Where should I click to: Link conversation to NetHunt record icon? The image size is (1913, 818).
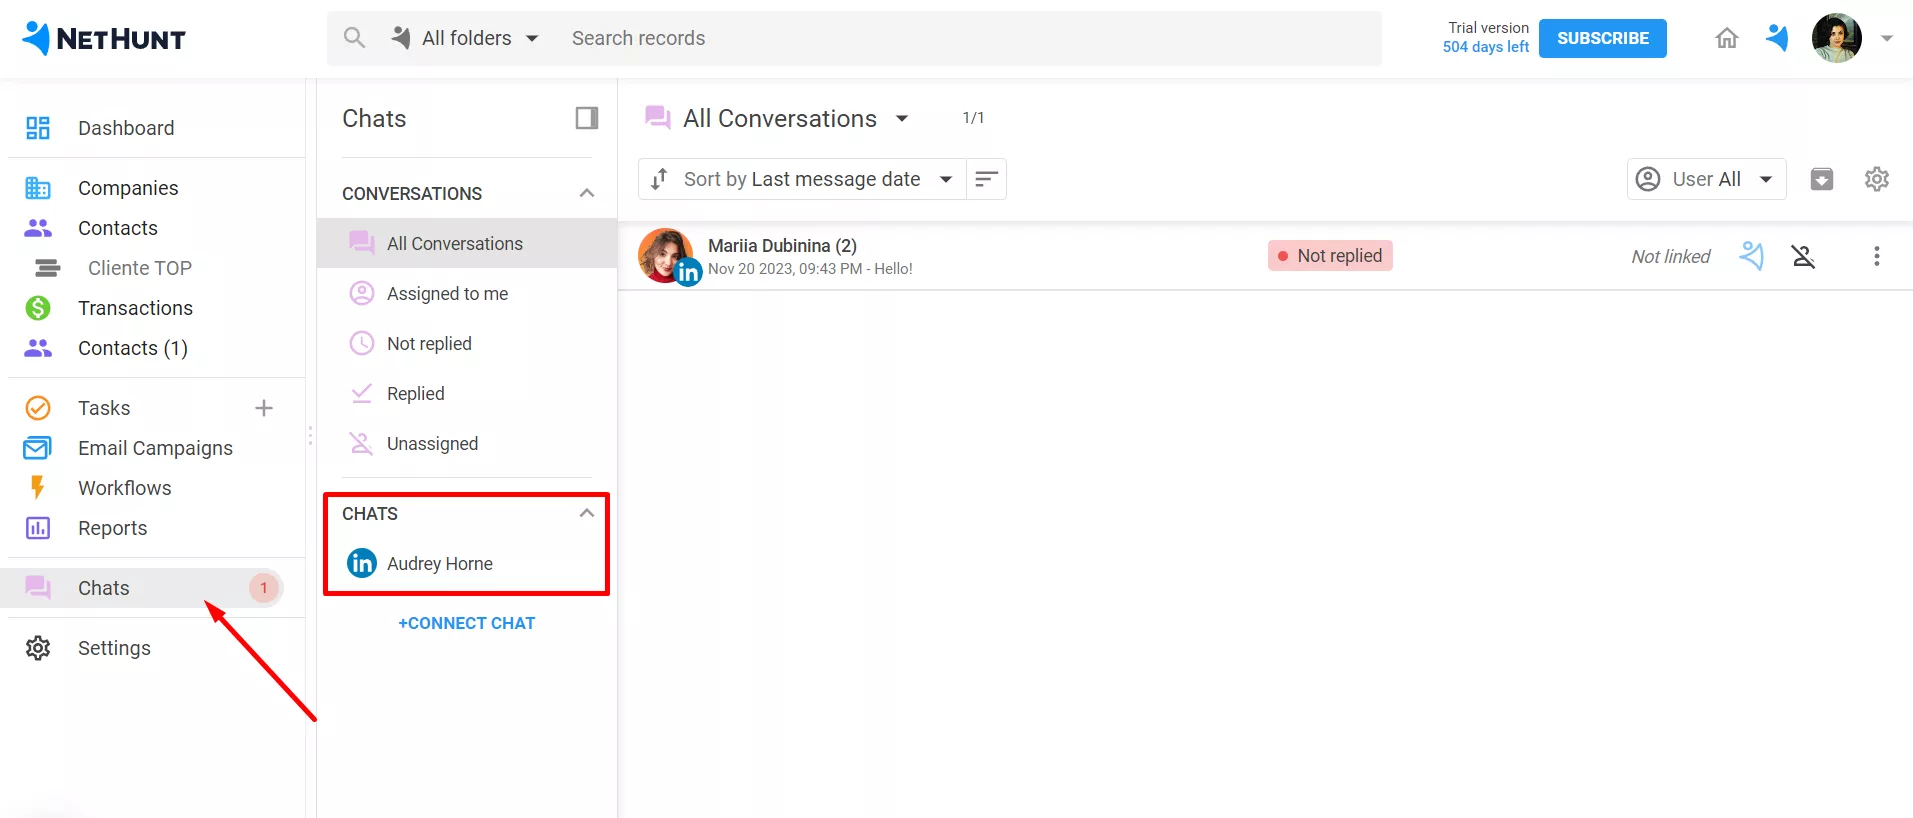[x=1752, y=256]
